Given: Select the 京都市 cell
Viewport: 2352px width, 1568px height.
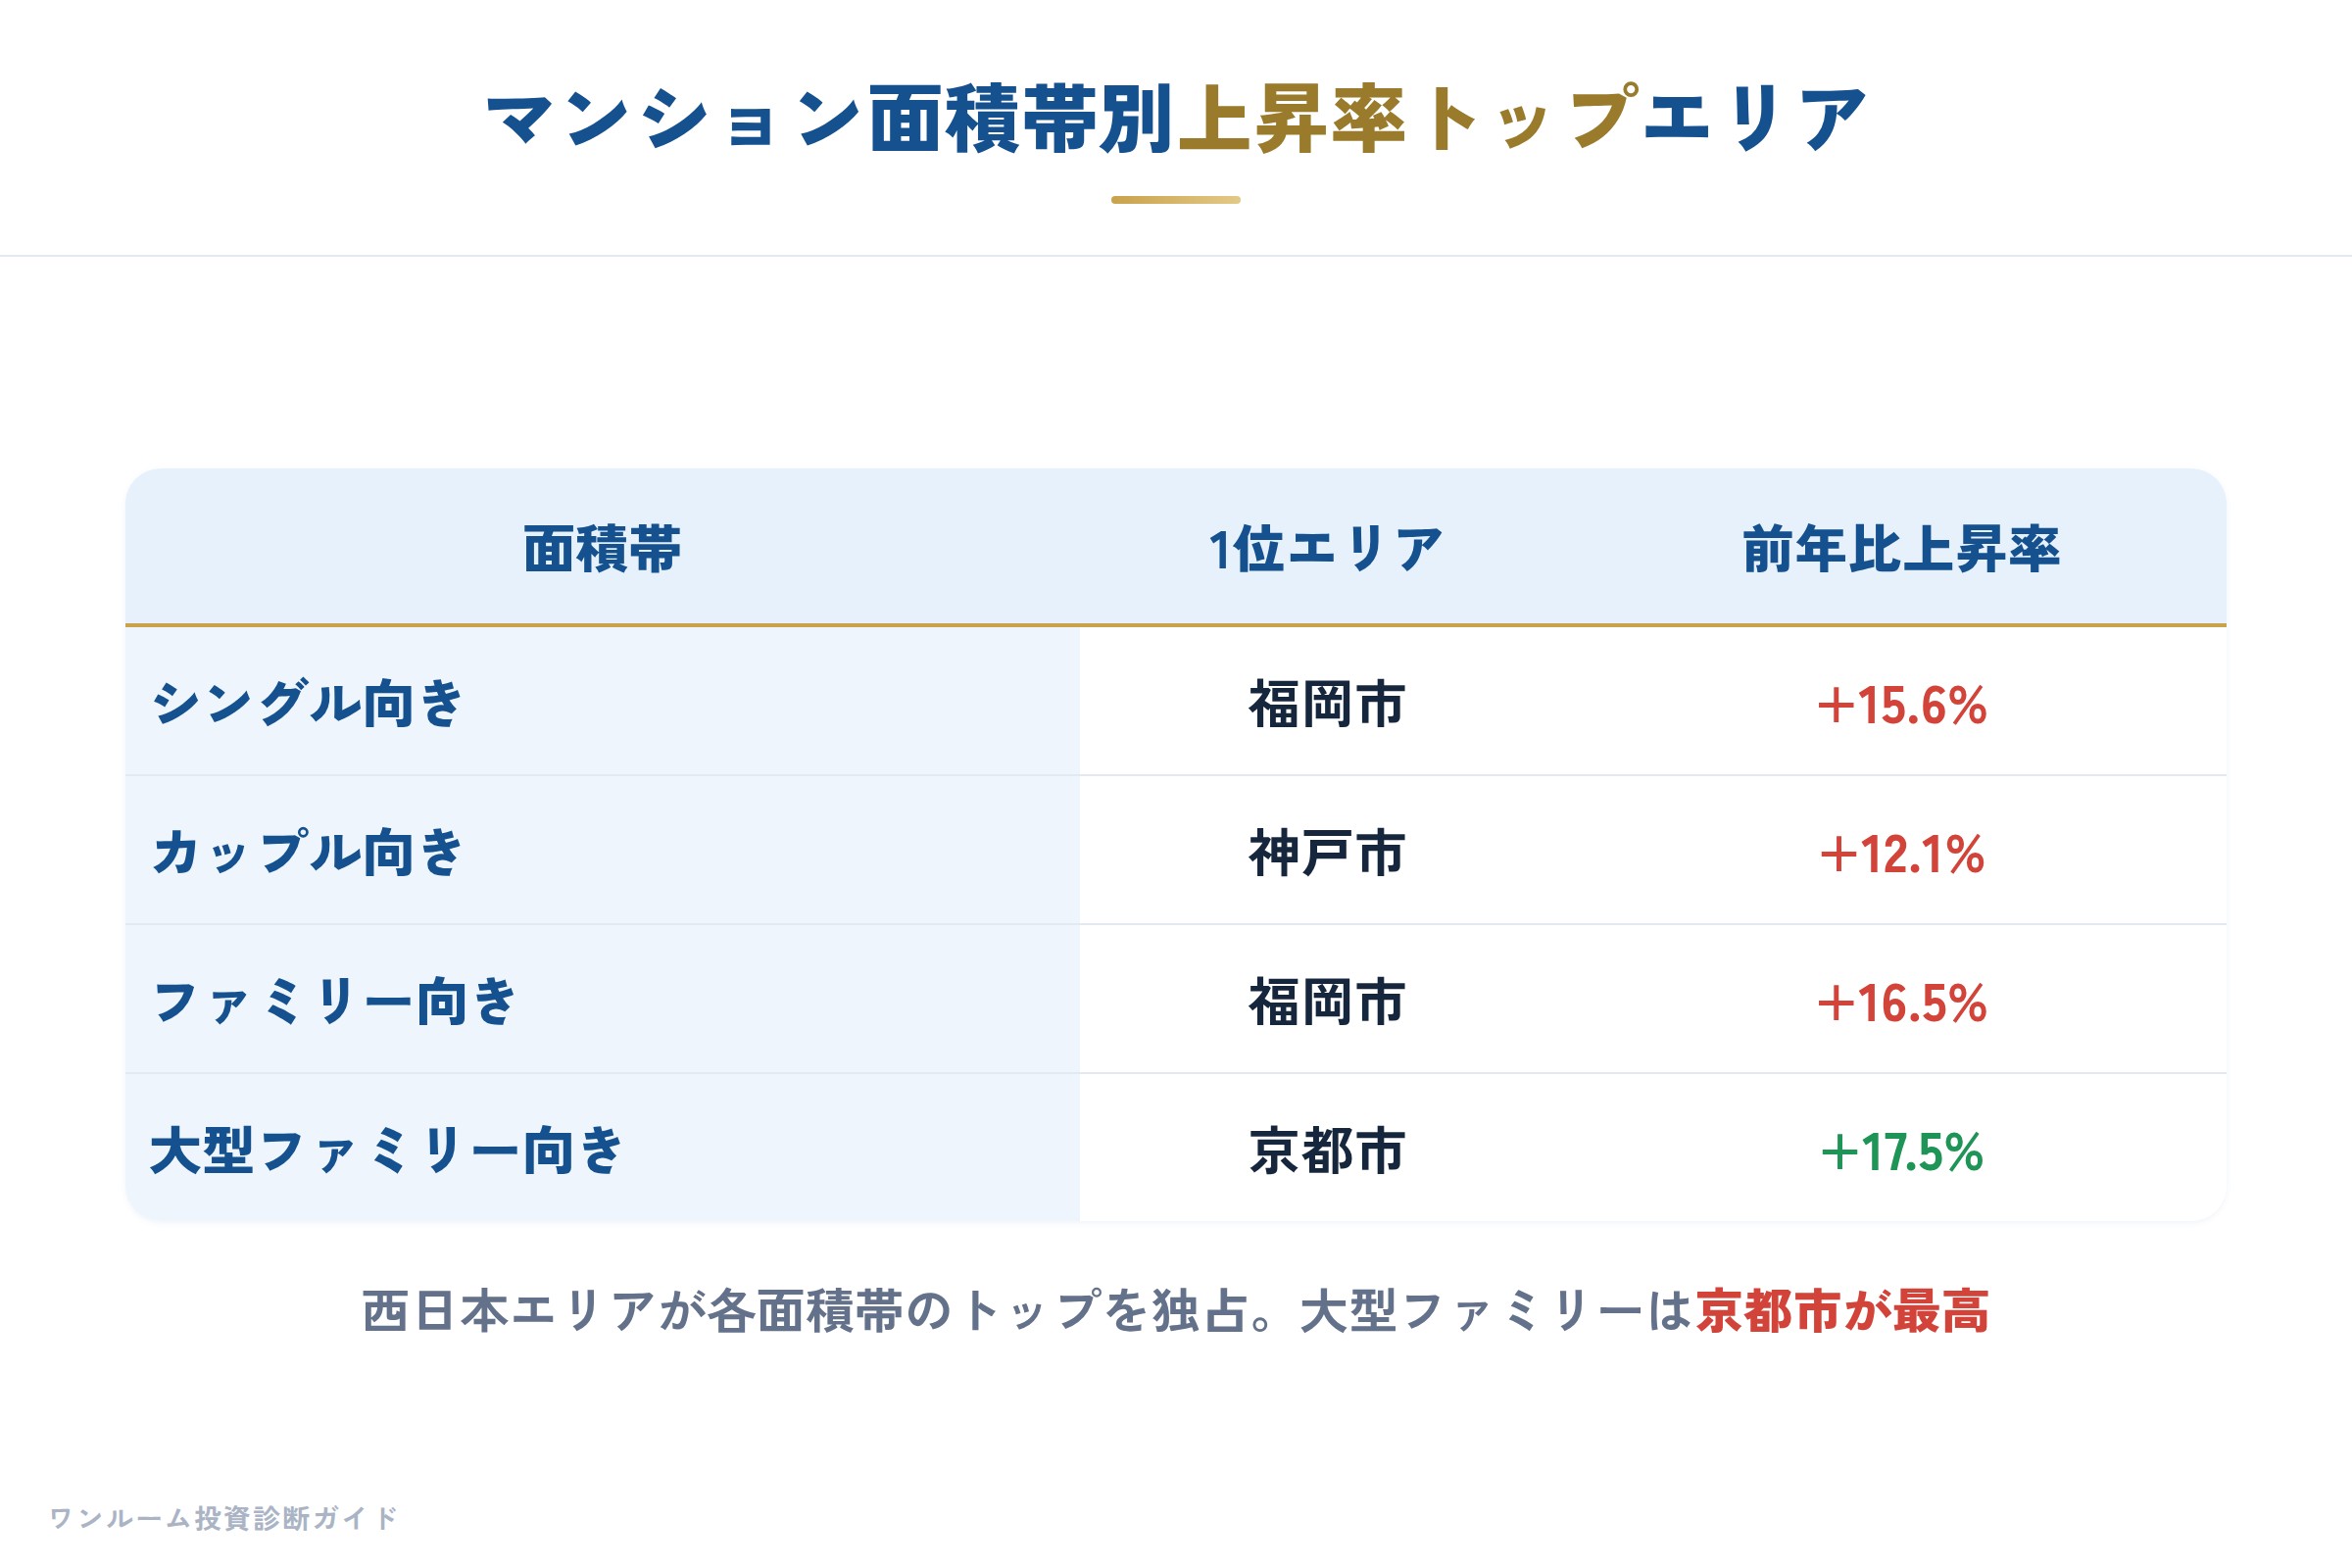Looking at the screenshot, I should coord(1327,1150).
